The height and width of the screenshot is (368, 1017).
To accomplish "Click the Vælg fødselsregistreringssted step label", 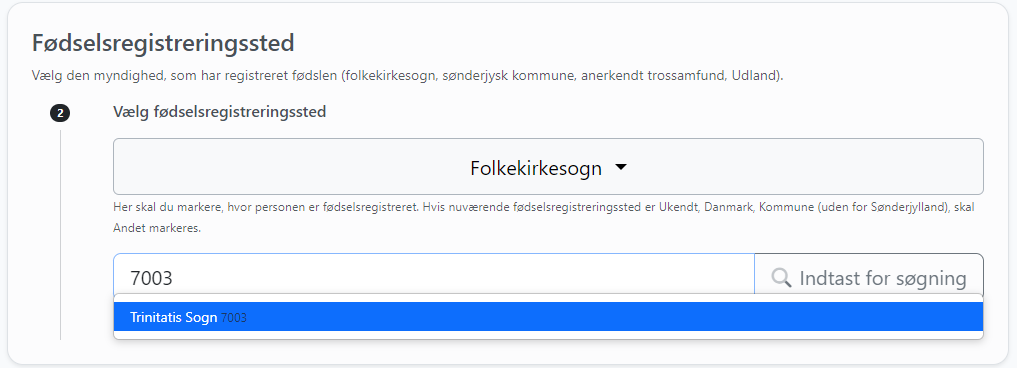I will 219,112.
